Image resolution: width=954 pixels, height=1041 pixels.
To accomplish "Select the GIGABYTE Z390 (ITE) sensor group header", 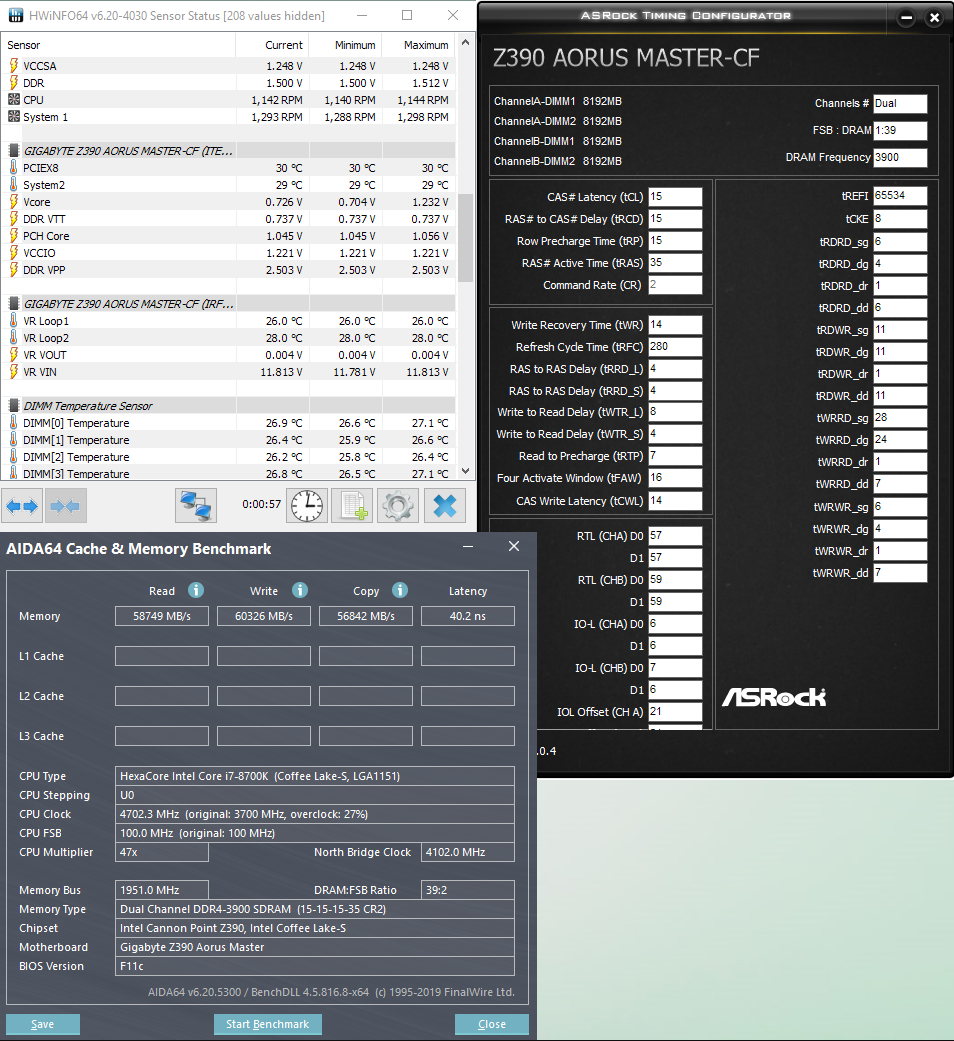I will point(228,151).
